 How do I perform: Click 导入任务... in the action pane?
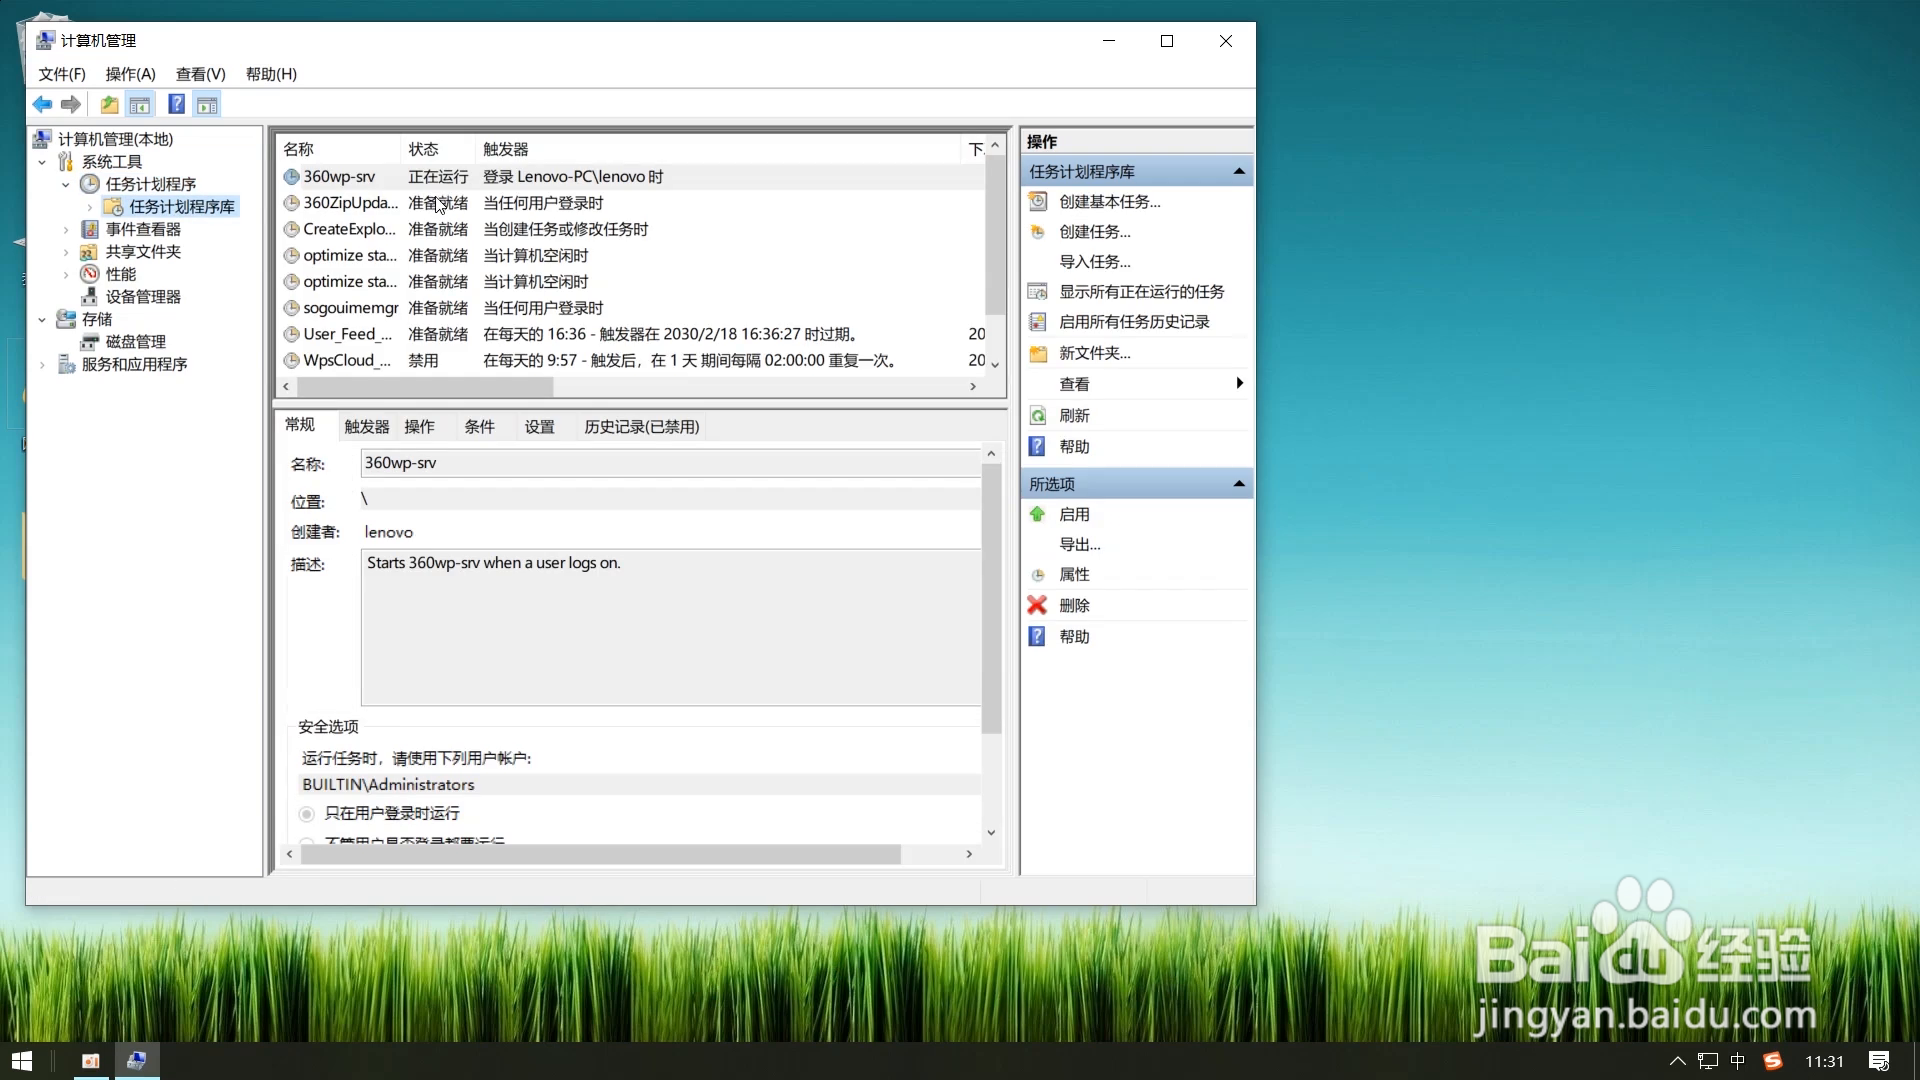click(1094, 261)
